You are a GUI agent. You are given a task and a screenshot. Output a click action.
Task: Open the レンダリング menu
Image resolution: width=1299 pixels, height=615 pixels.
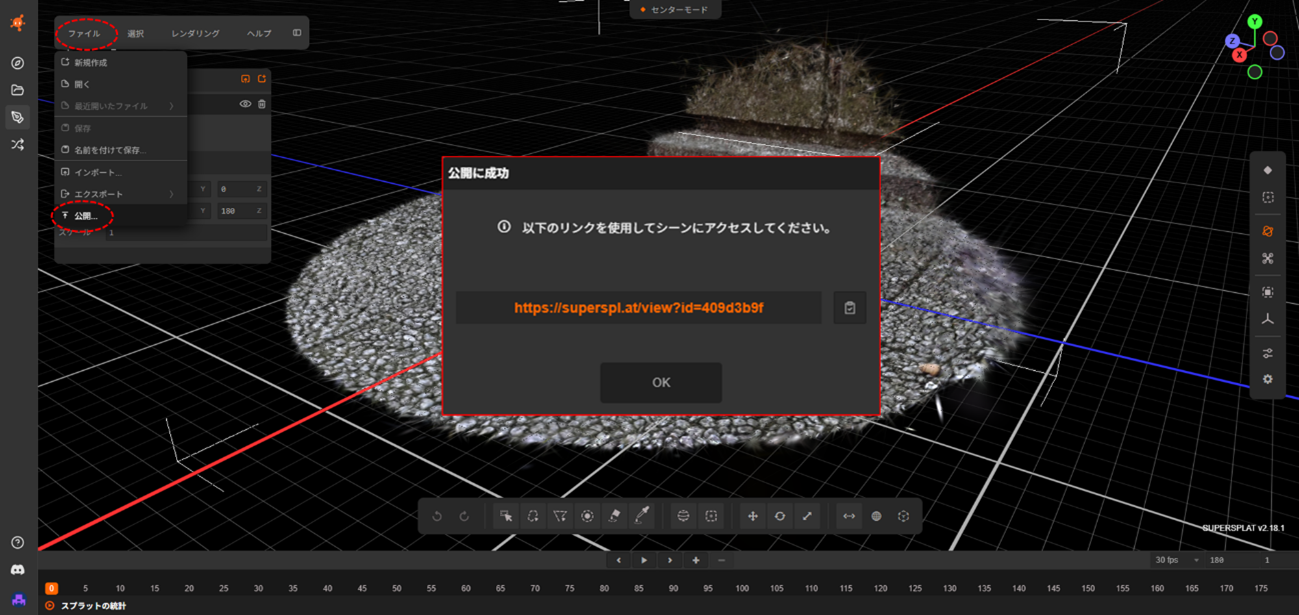point(196,32)
